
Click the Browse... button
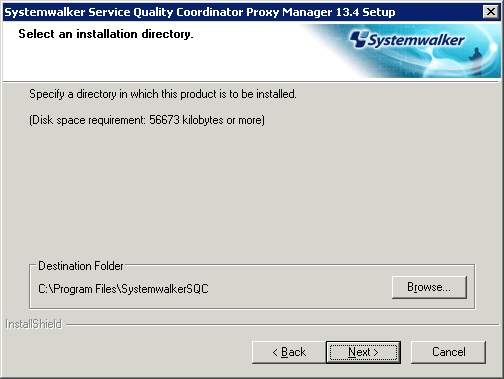point(429,287)
